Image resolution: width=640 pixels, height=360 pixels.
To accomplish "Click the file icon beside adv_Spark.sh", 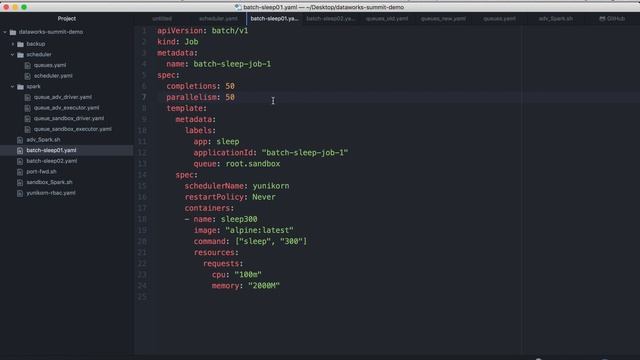I will [x=20, y=140].
